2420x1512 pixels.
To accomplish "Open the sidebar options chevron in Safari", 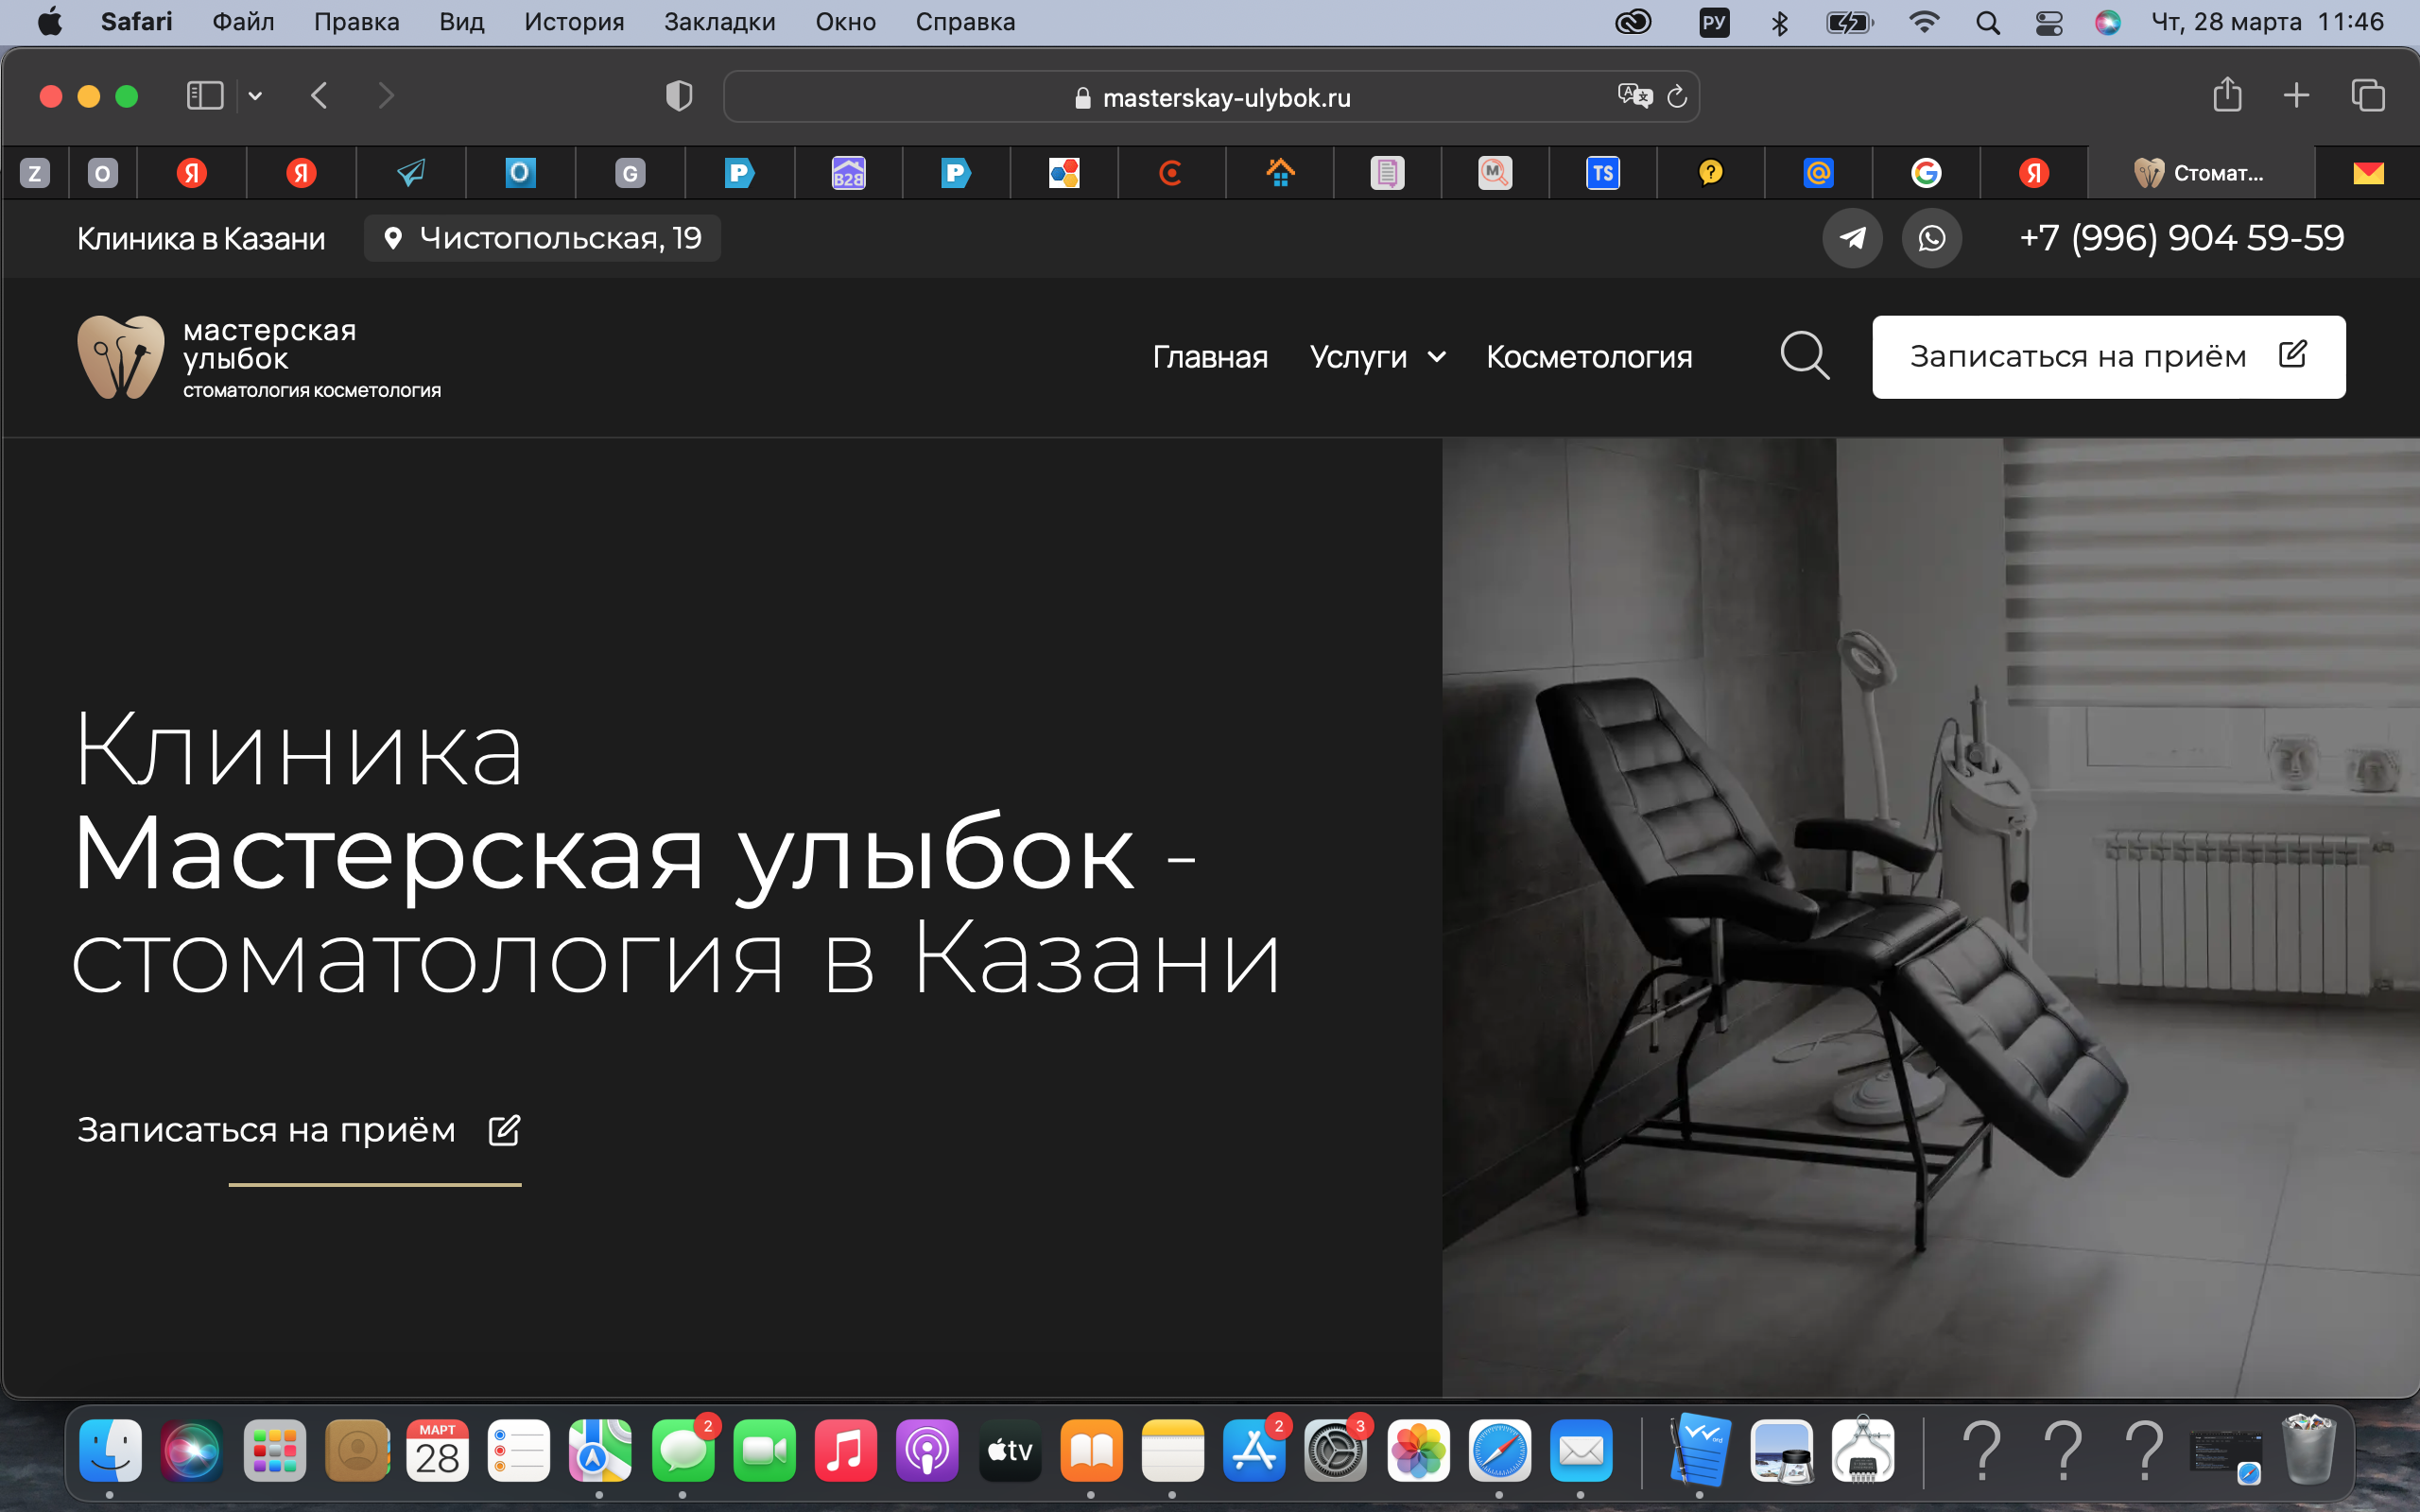I will [x=255, y=96].
